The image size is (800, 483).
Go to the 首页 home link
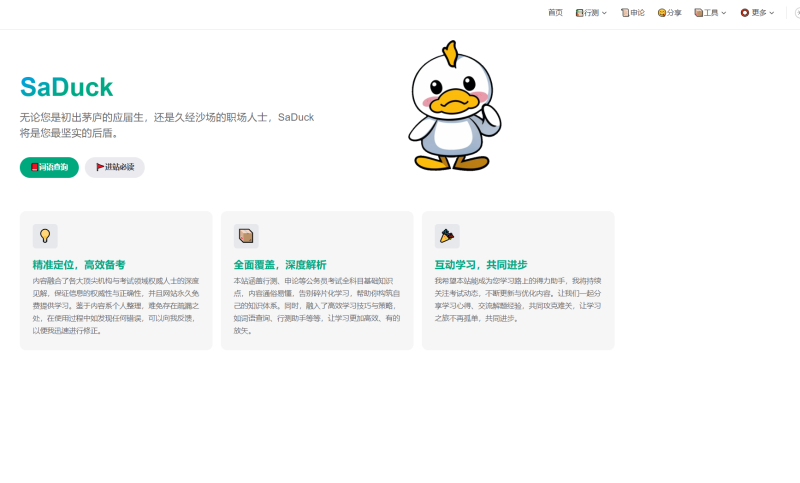click(x=555, y=13)
